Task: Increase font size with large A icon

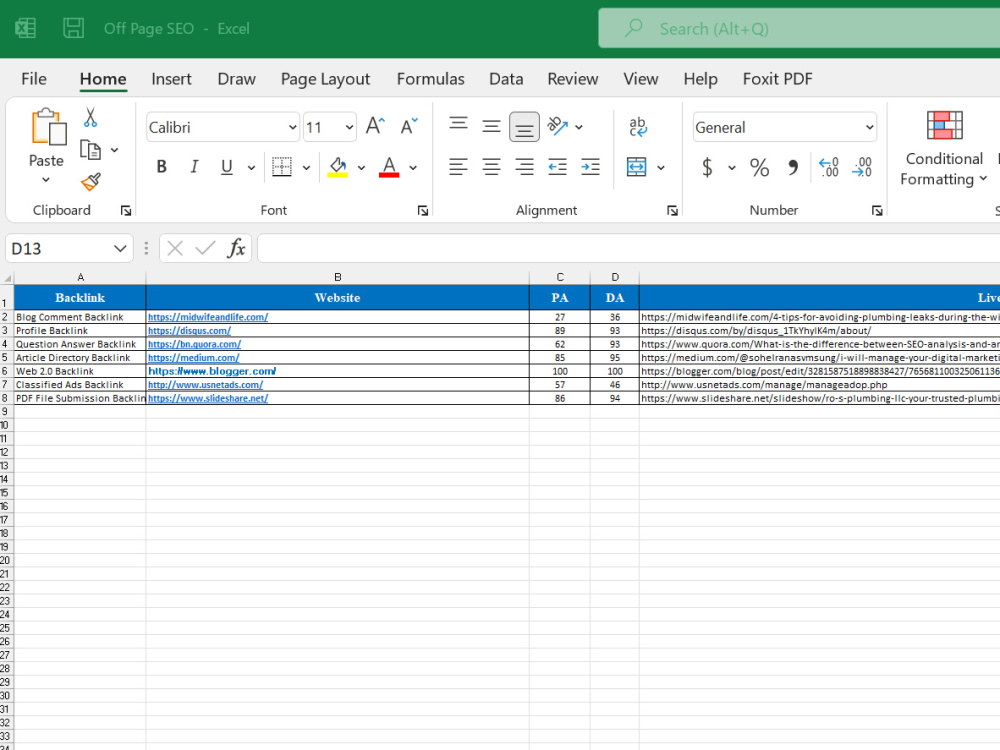Action: click(375, 126)
